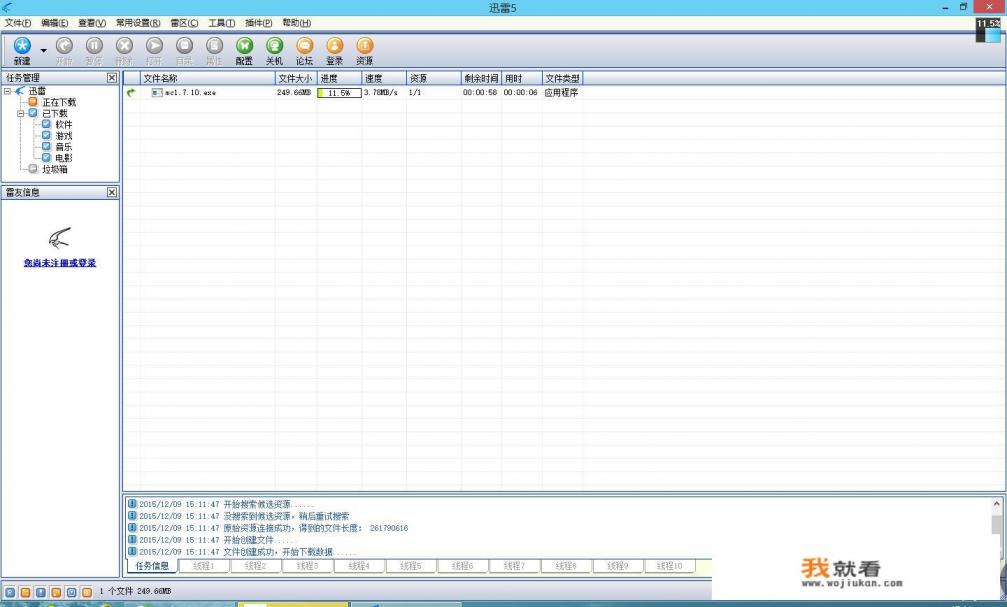Click the 3.78MB/s speed value
This screenshot has height=607, width=1007.
[381, 92]
